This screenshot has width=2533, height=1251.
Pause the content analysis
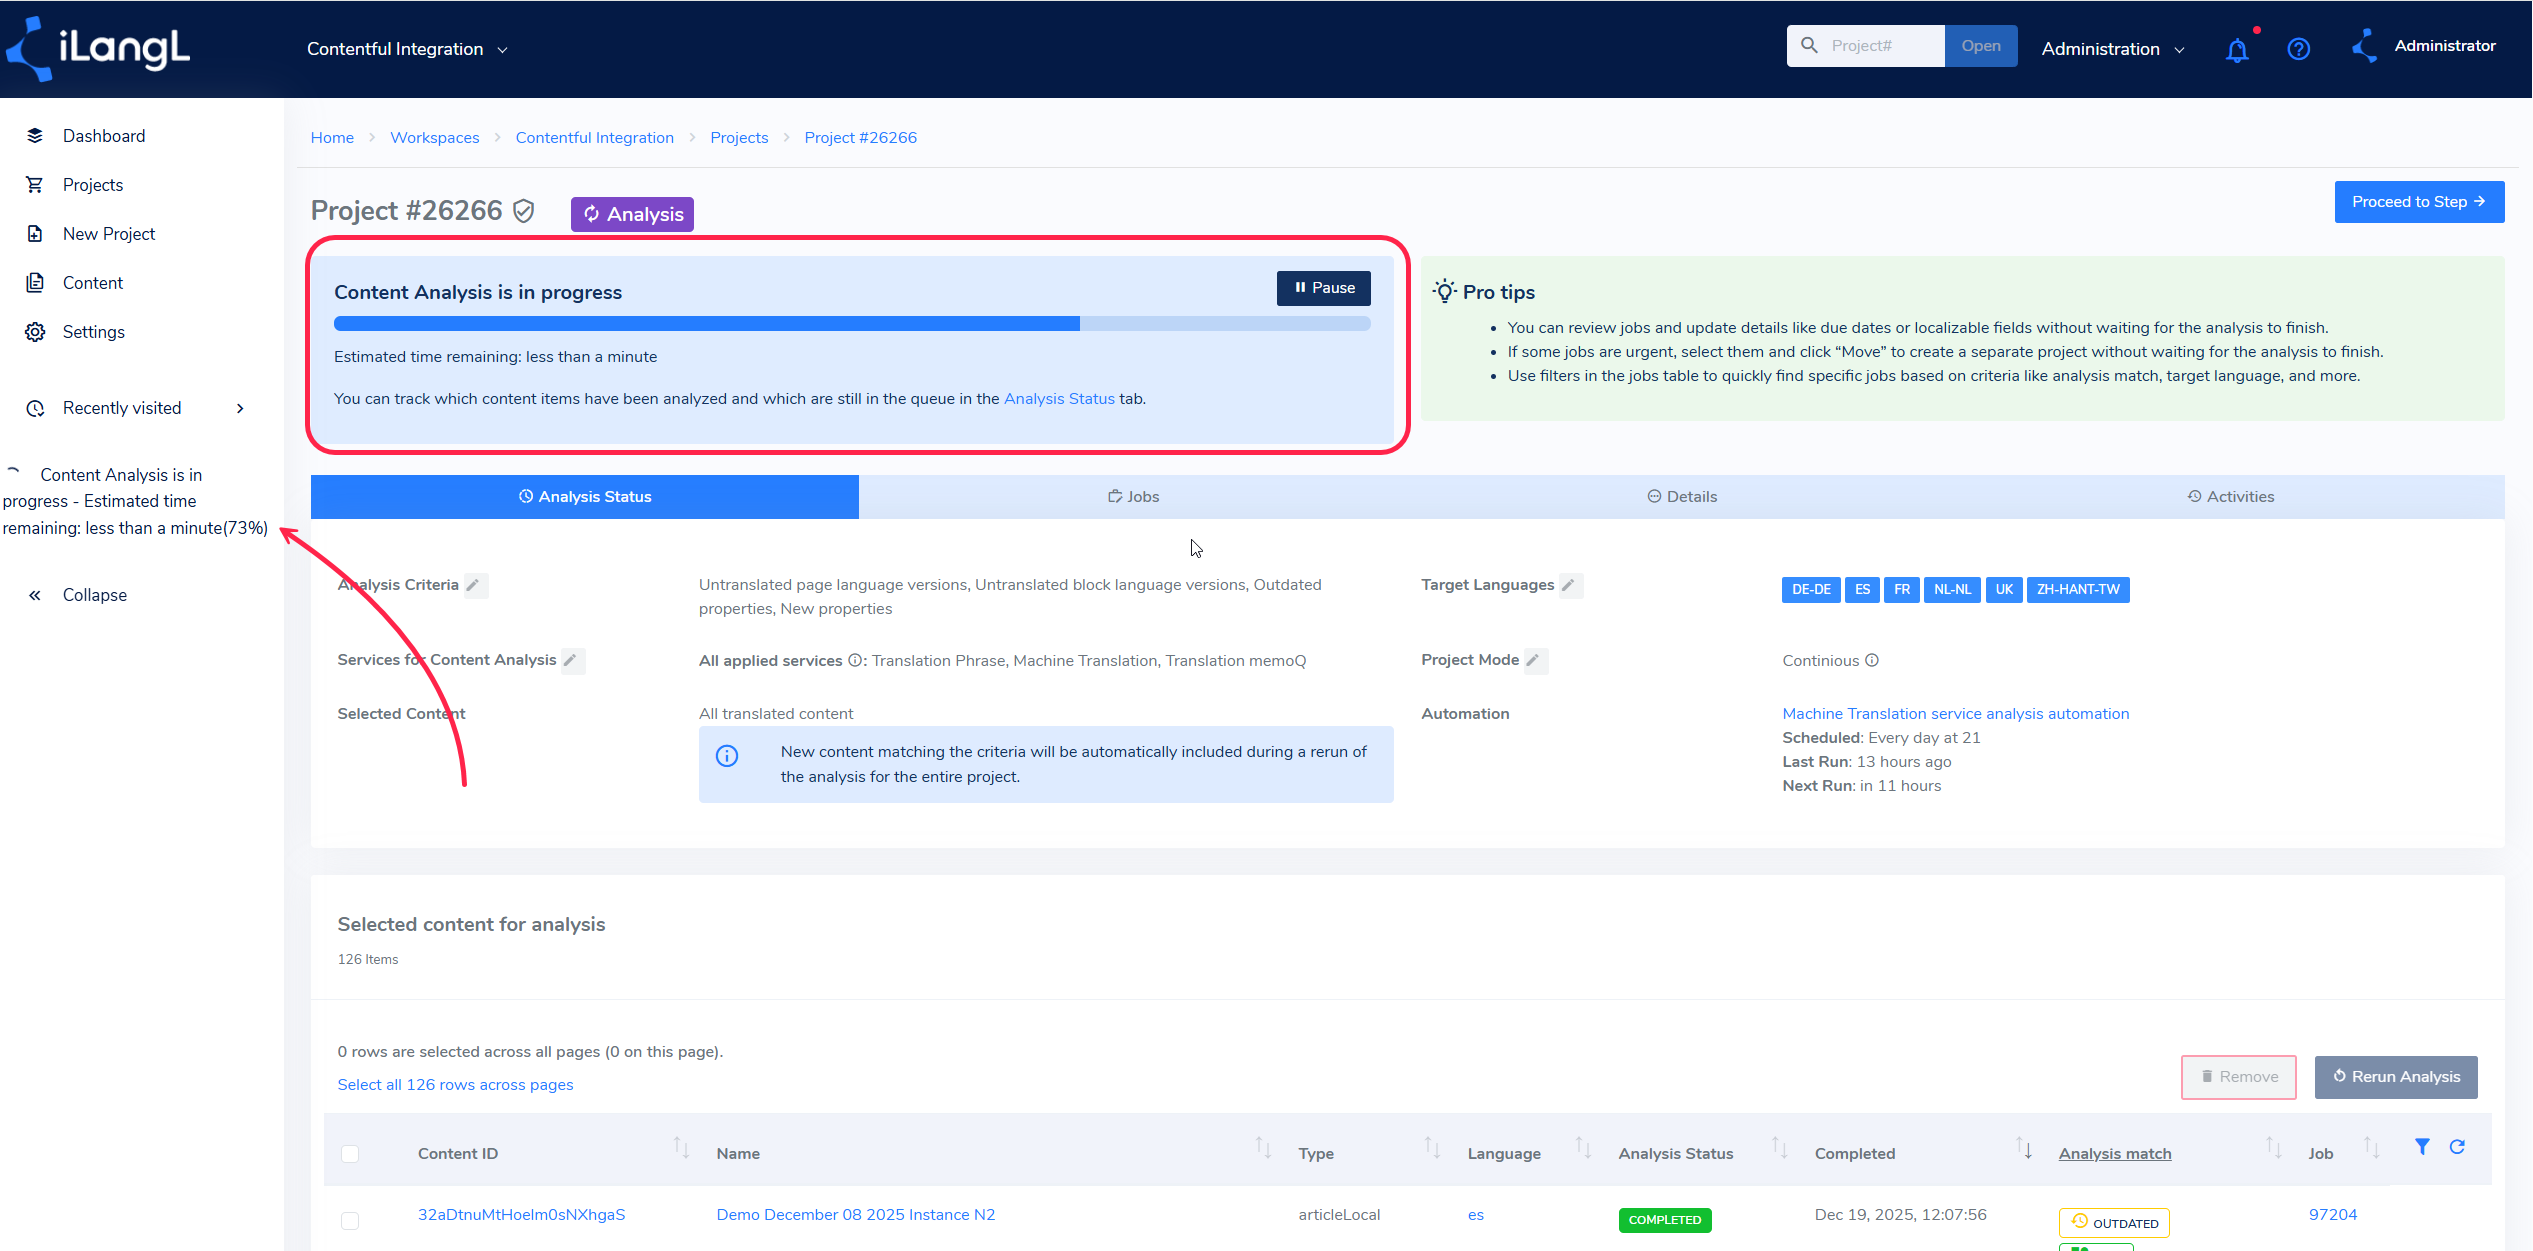coord(1324,288)
